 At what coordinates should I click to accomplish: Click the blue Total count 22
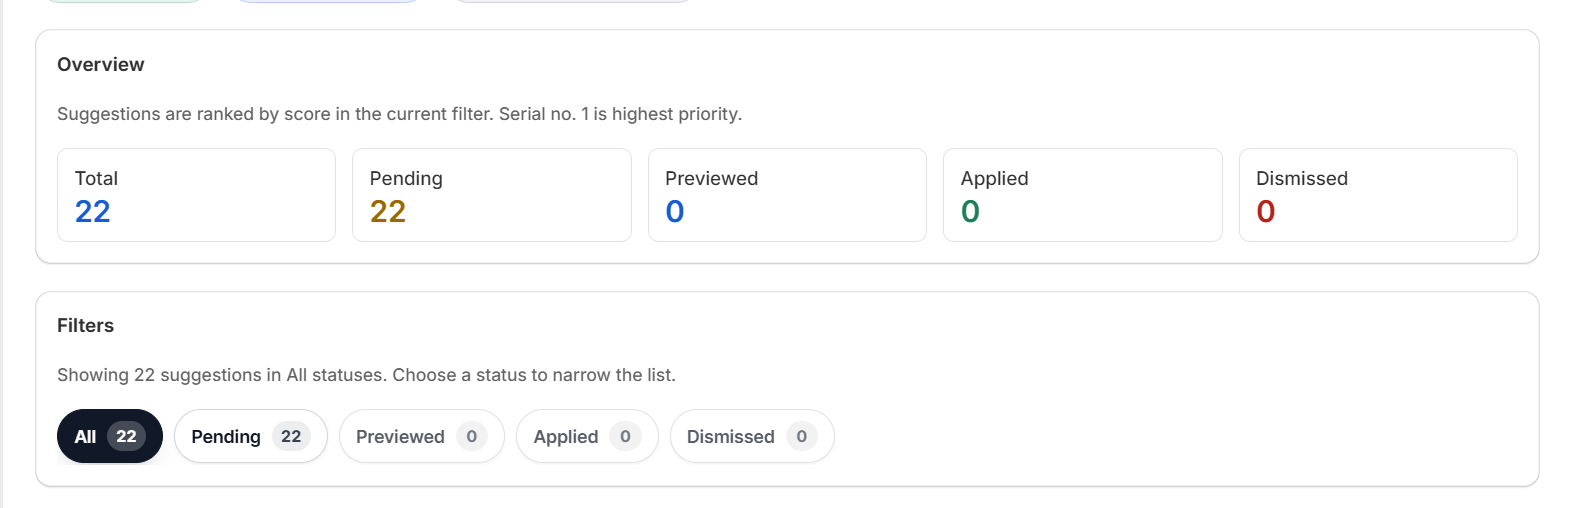[x=92, y=212]
